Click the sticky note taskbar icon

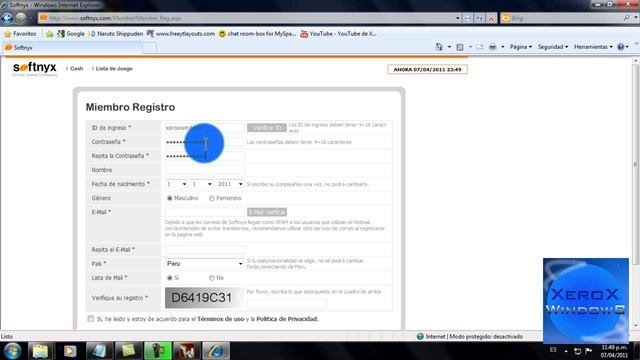[x=128, y=351]
